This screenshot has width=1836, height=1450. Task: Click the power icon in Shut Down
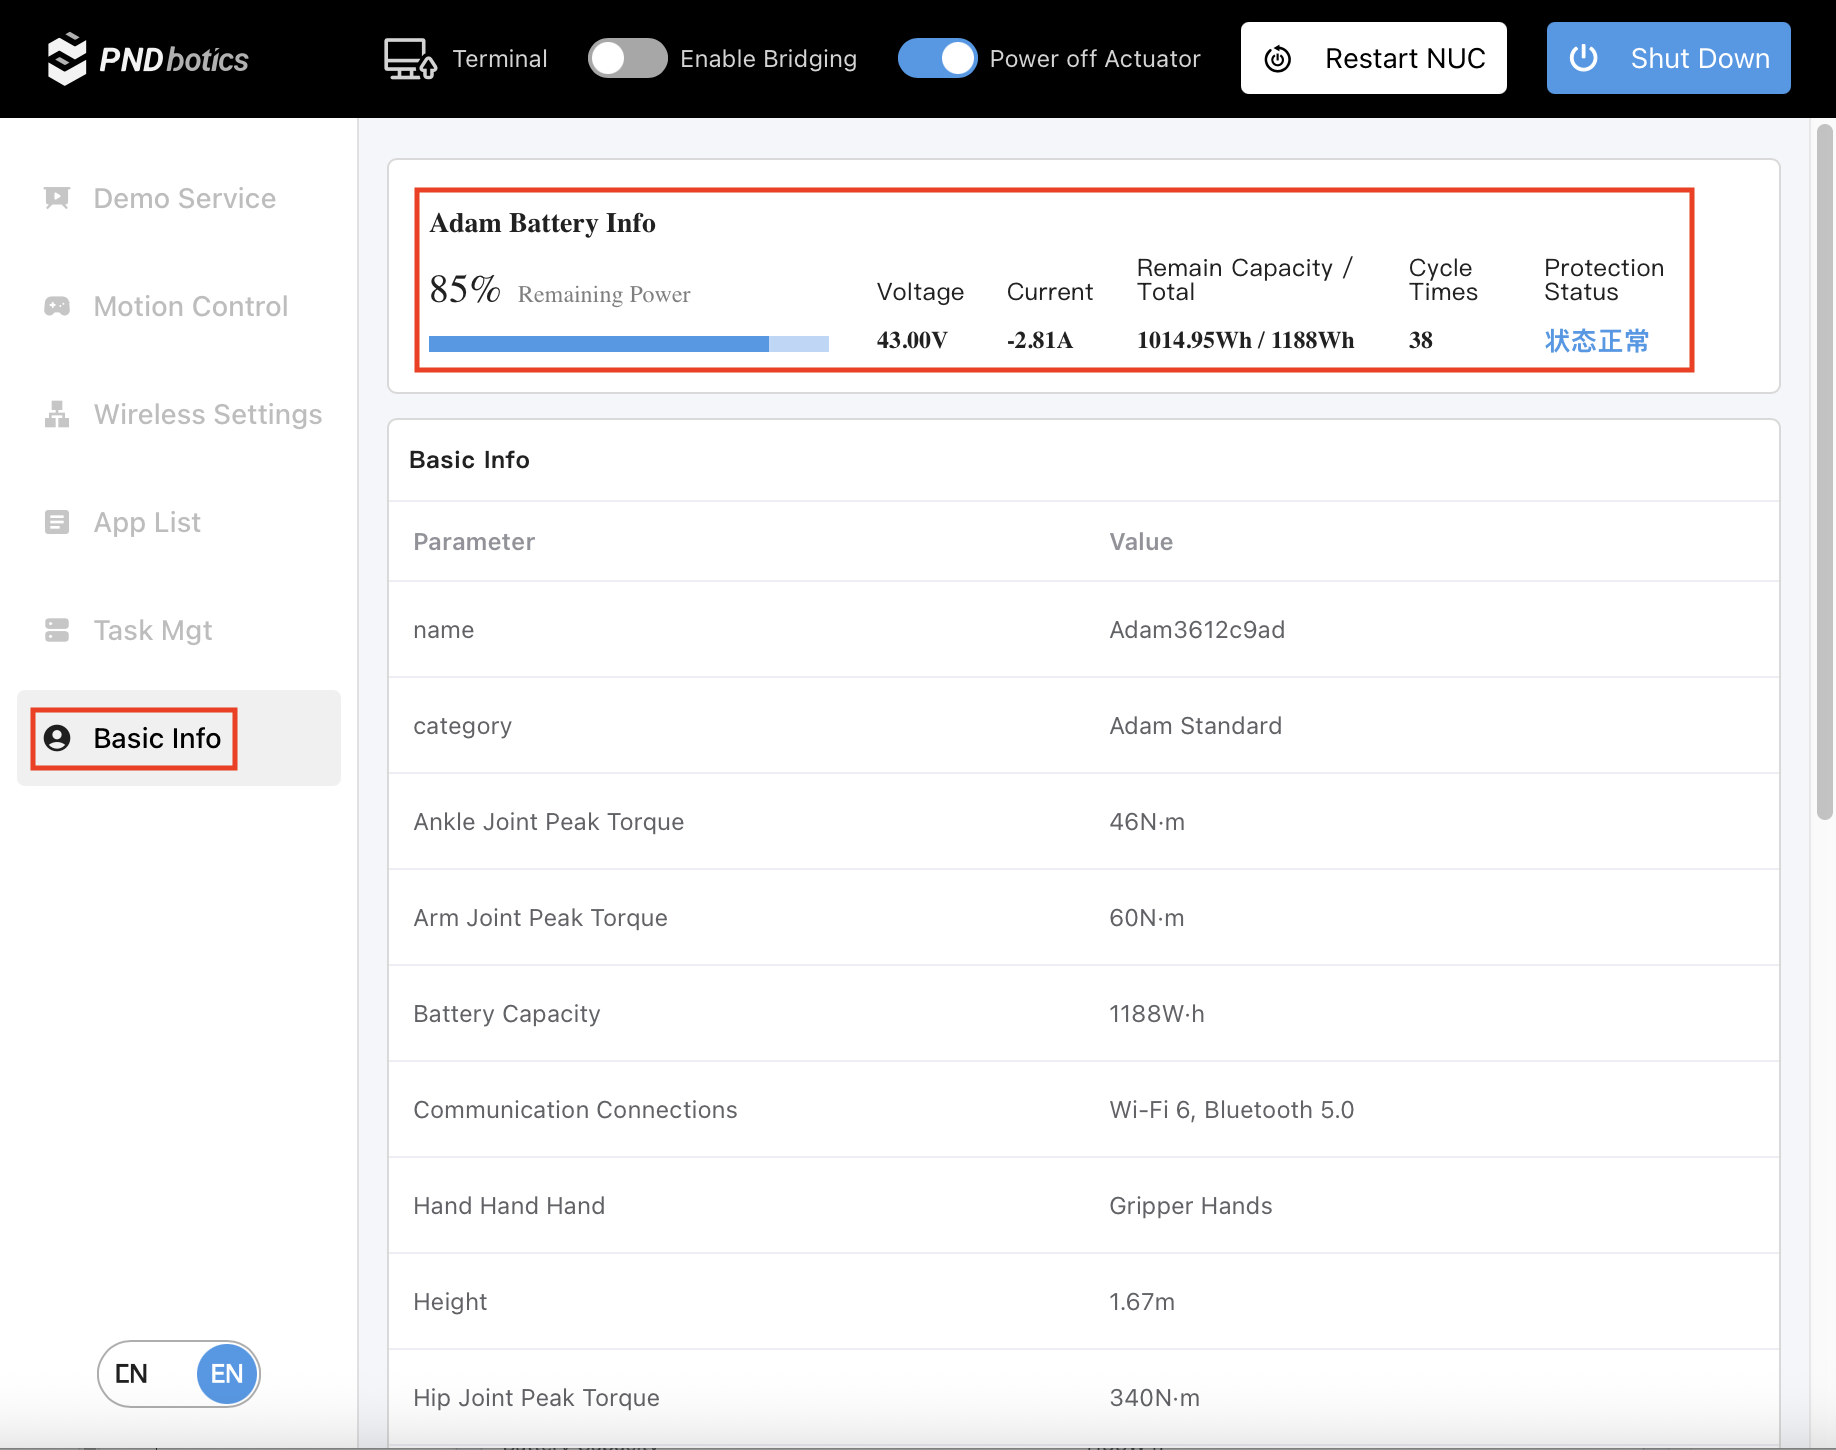tap(1583, 58)
